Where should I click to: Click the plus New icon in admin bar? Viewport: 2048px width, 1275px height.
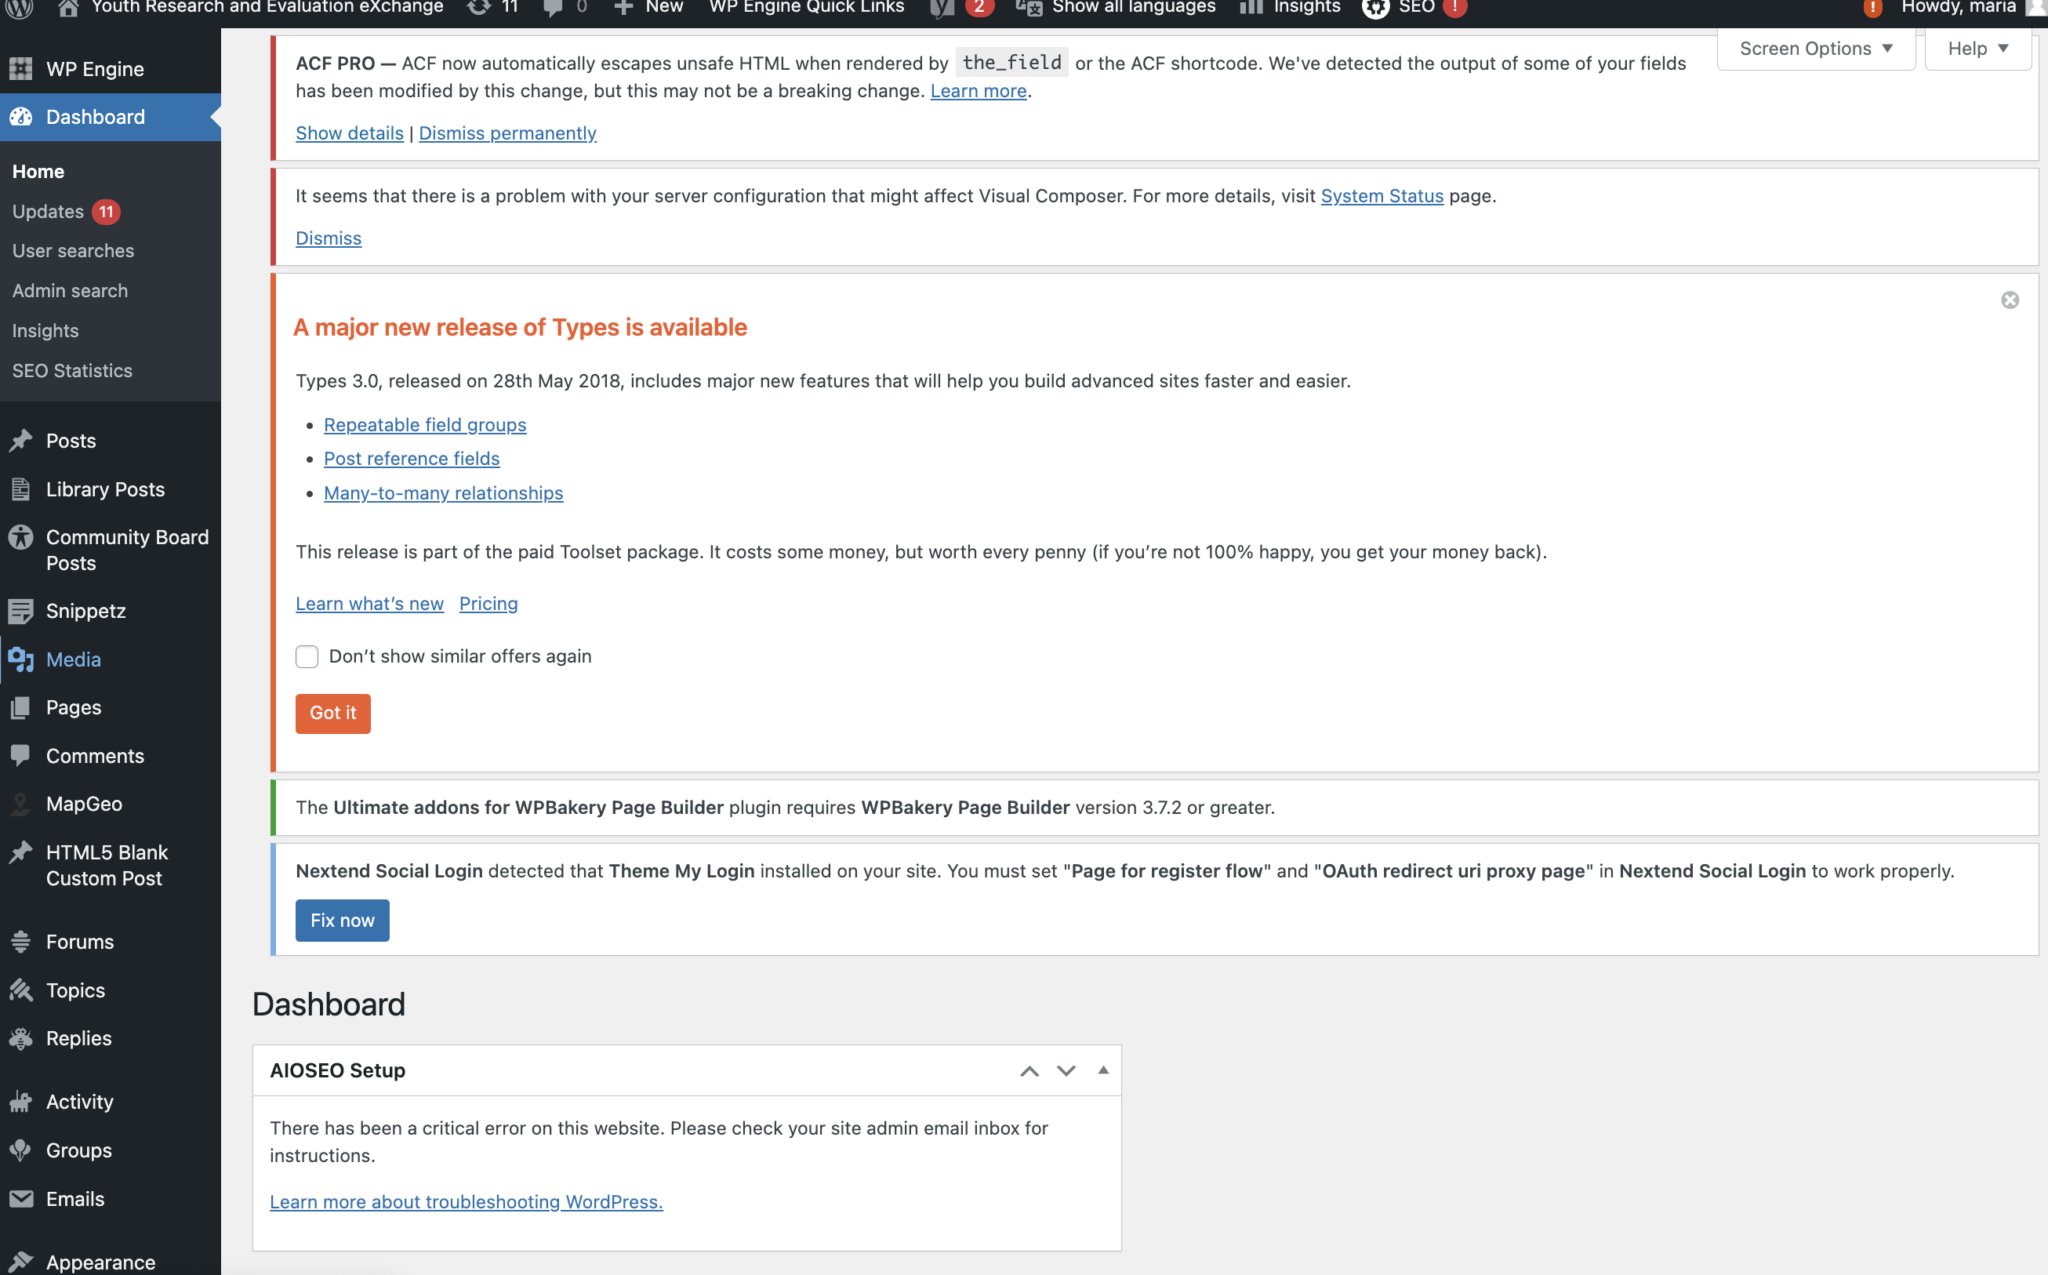pos(623,8)
